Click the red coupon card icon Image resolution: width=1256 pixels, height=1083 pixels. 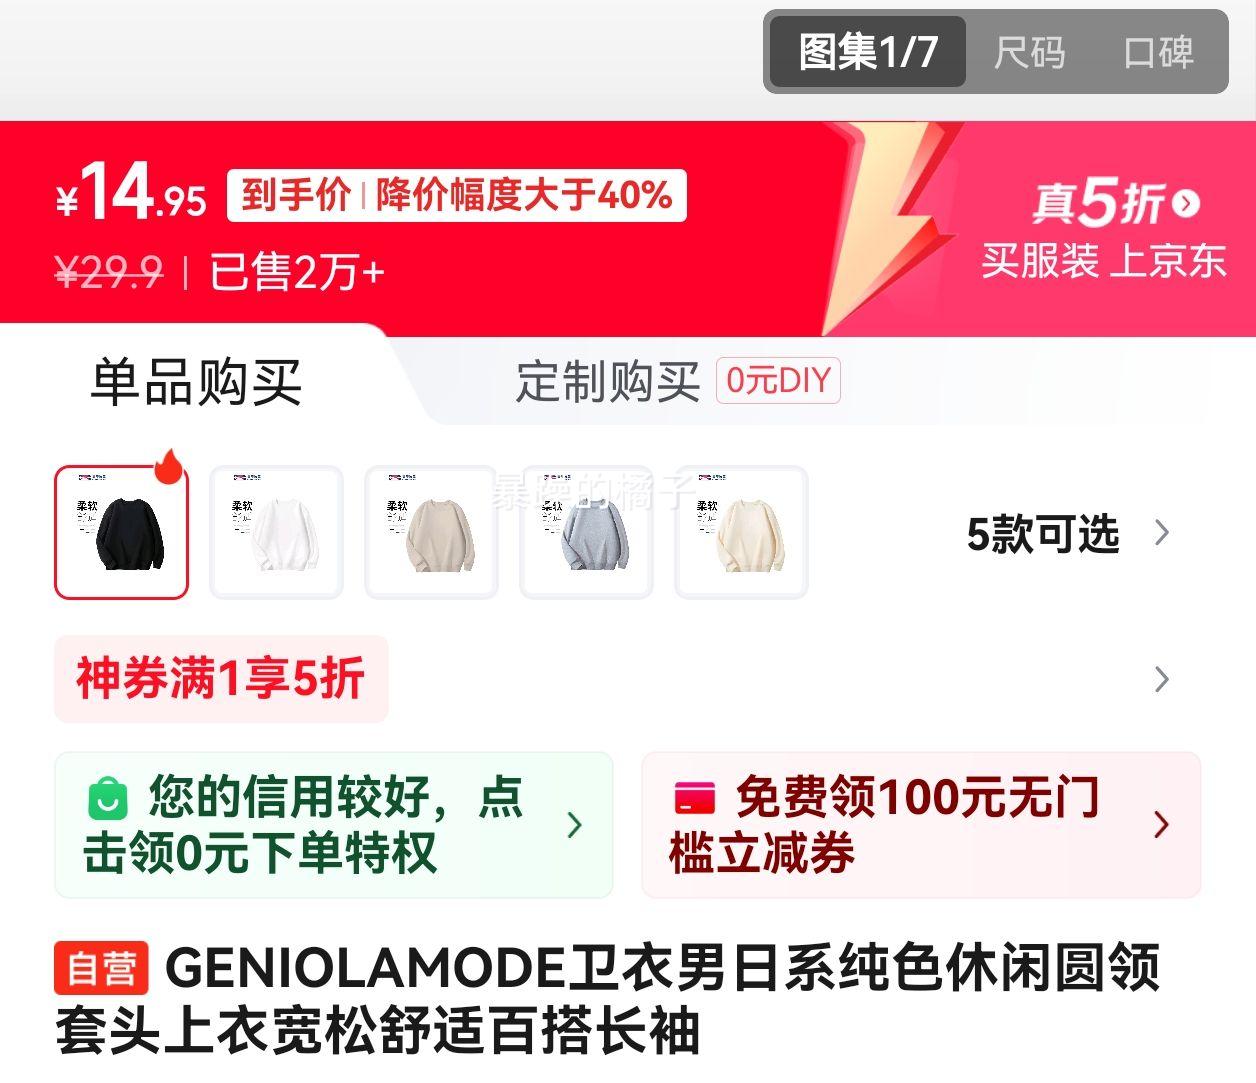[695, 798]
